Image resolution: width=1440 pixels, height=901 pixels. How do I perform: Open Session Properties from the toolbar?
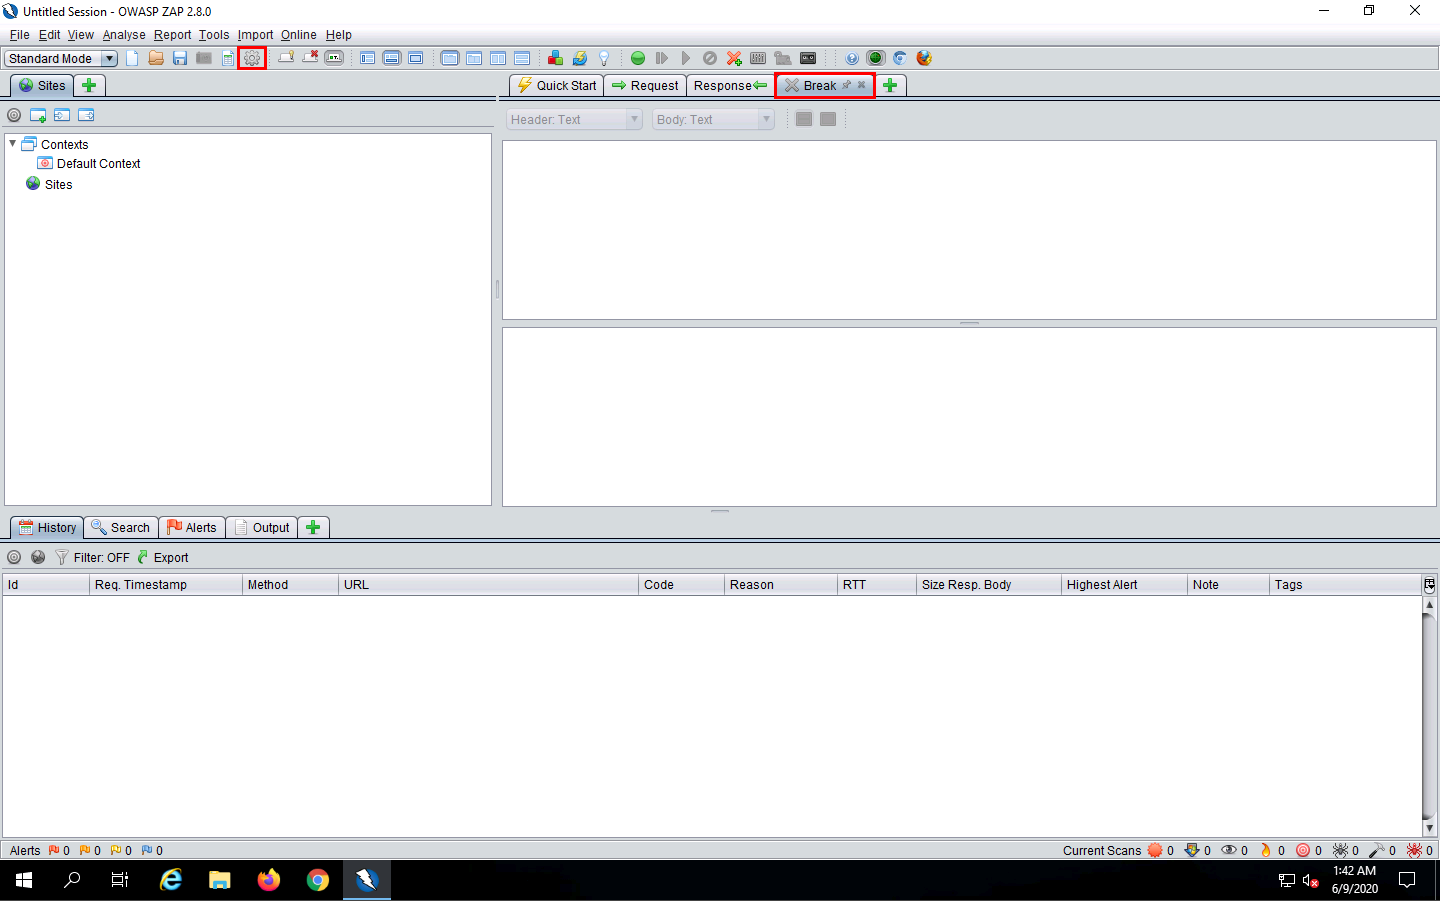click(228, 58)
